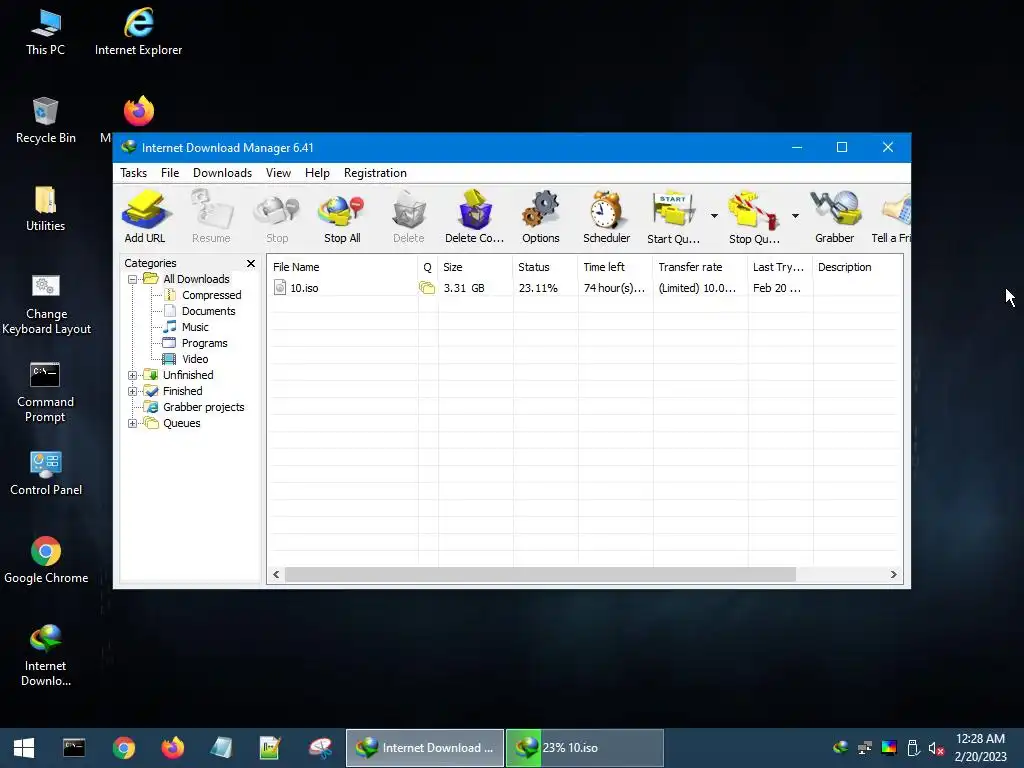The image size is (1024, 768).
Task: Open Utilities folder on desktop
Action: (x=46, y=209)
